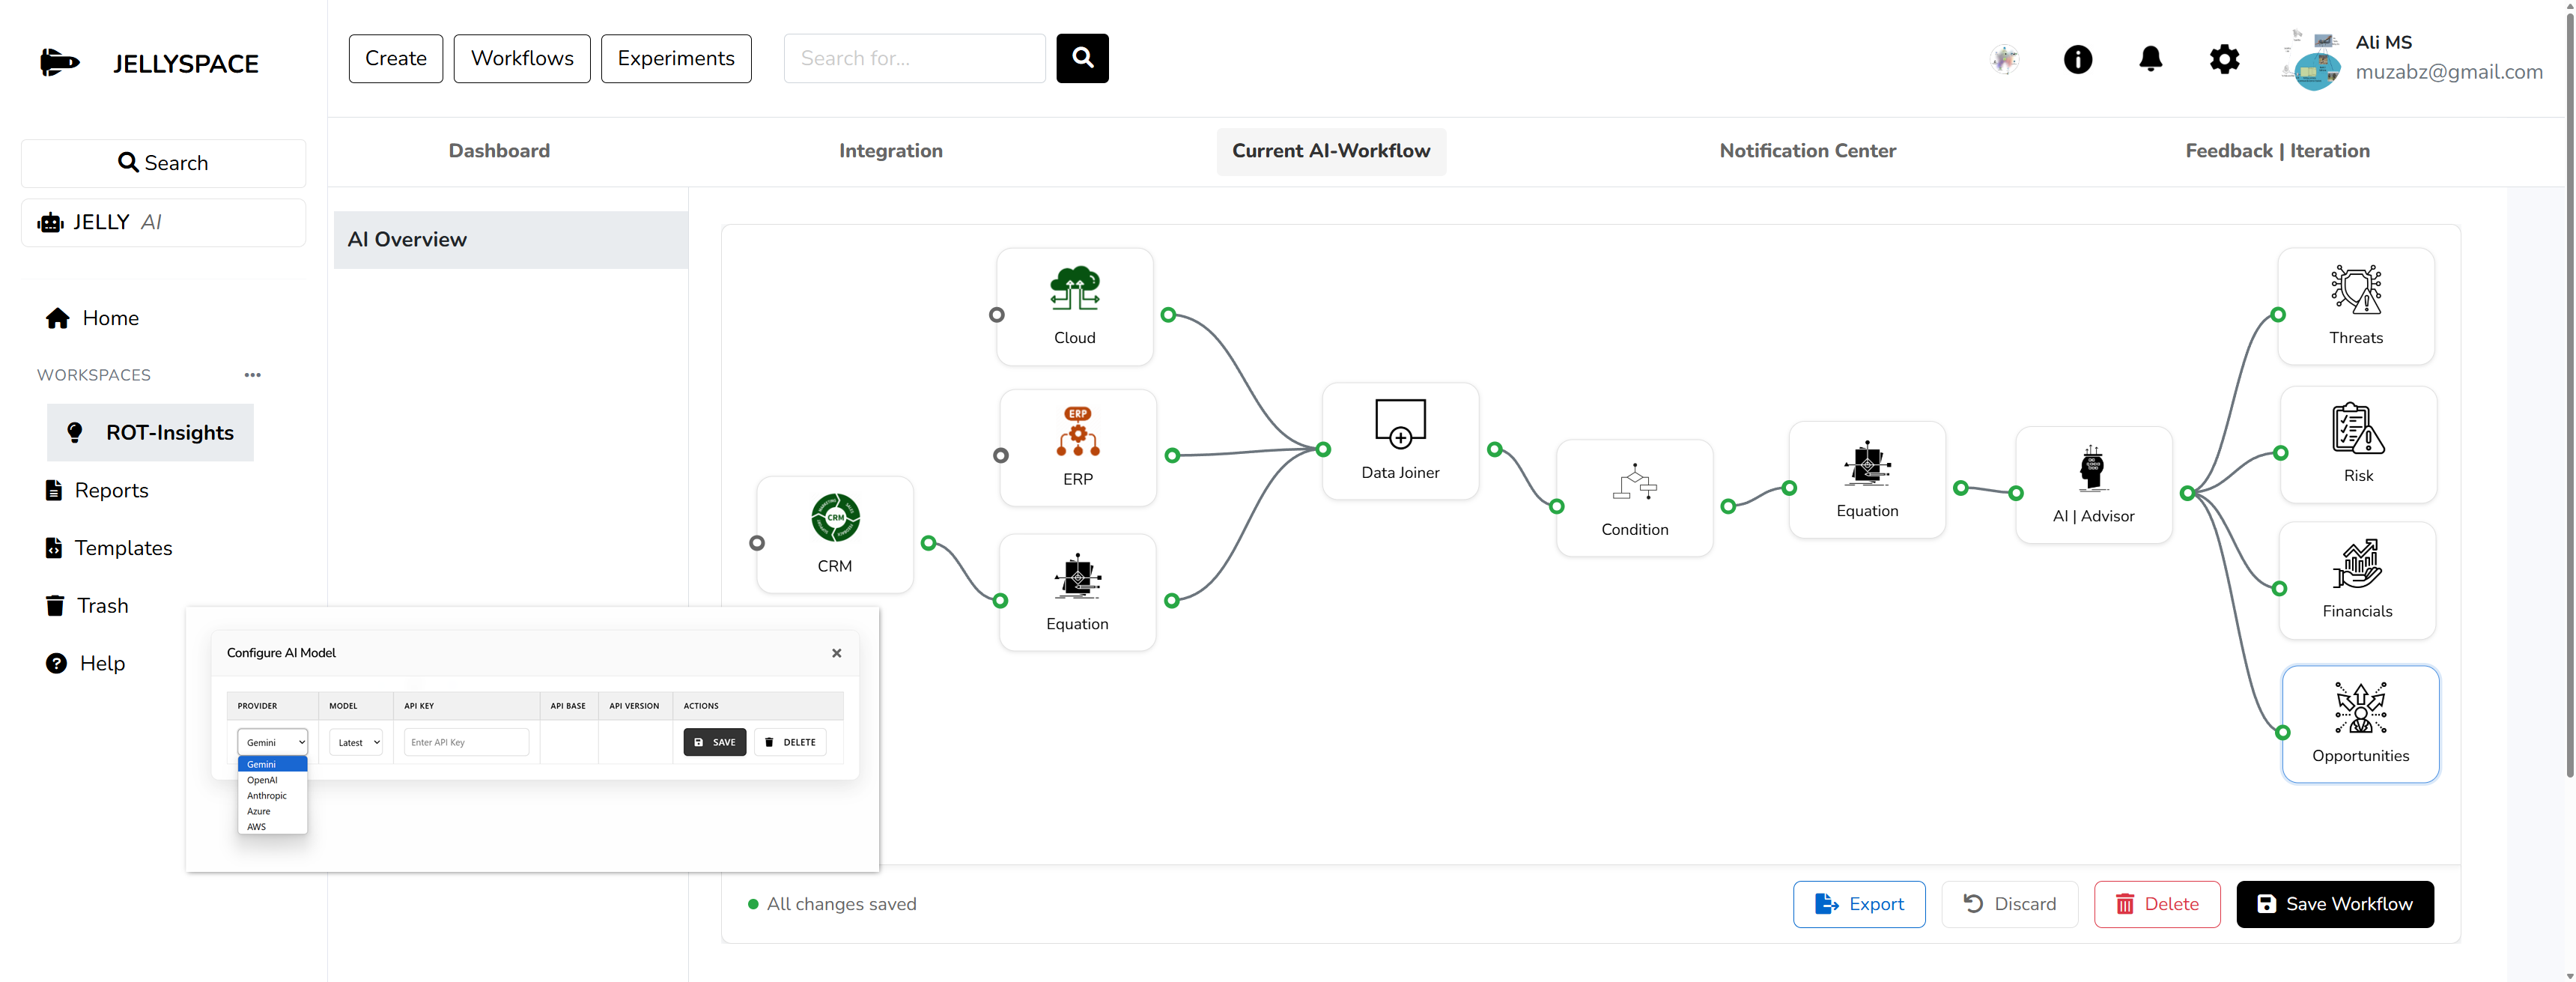Switch to the Notification Center tab
The height and width of the screenshot is (982, 2576).
(1806, 151)
